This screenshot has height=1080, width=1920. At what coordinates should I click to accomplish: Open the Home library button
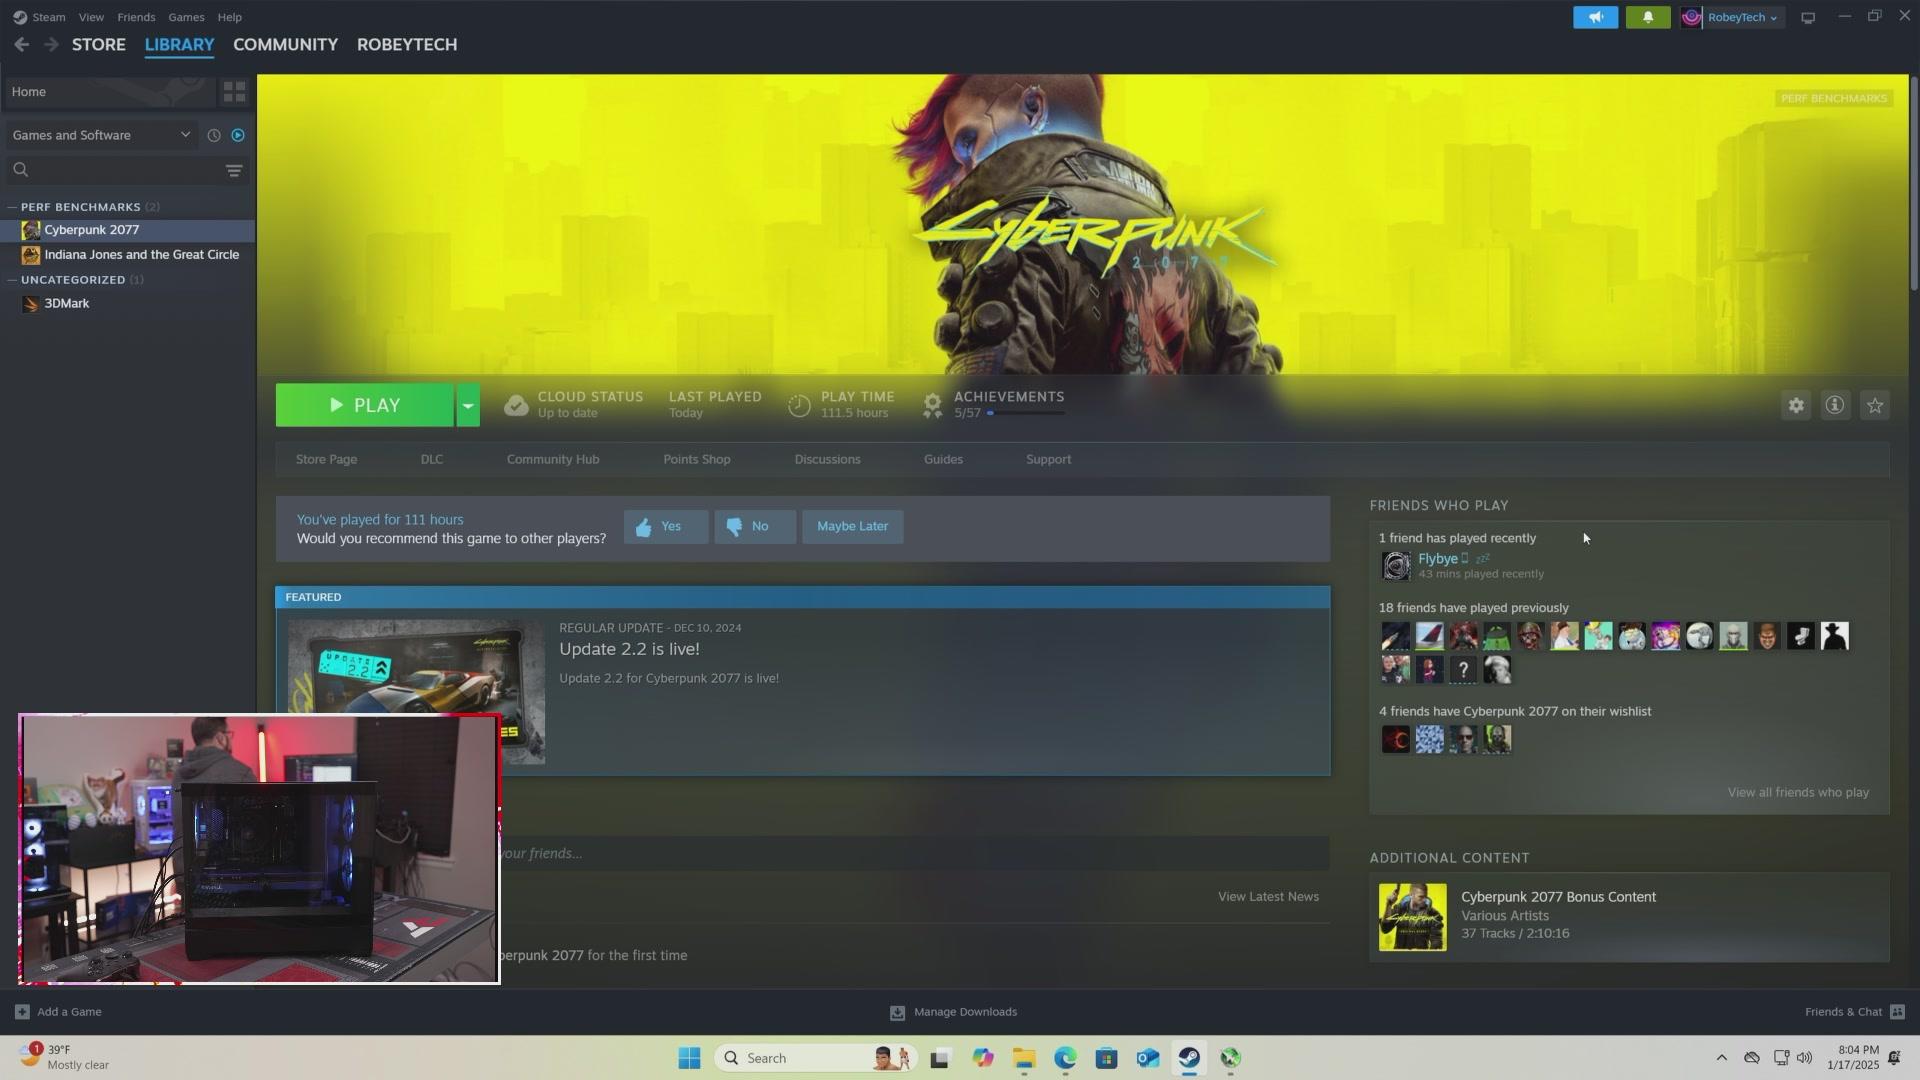(108, 91)
